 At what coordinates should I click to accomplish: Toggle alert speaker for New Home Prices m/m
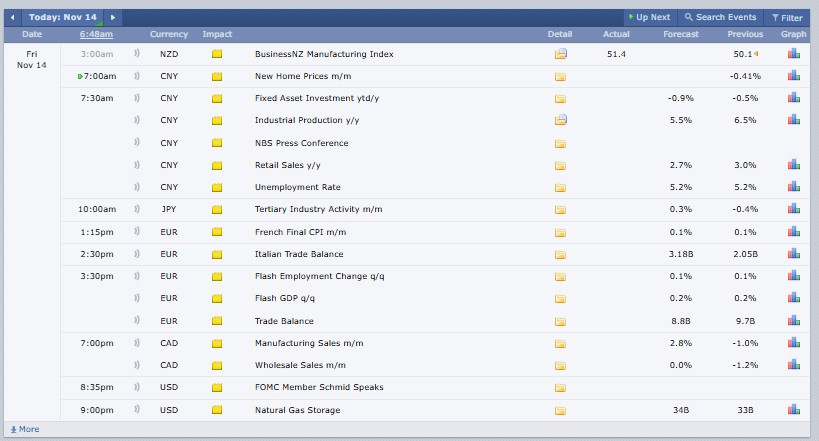click(136, 76)
